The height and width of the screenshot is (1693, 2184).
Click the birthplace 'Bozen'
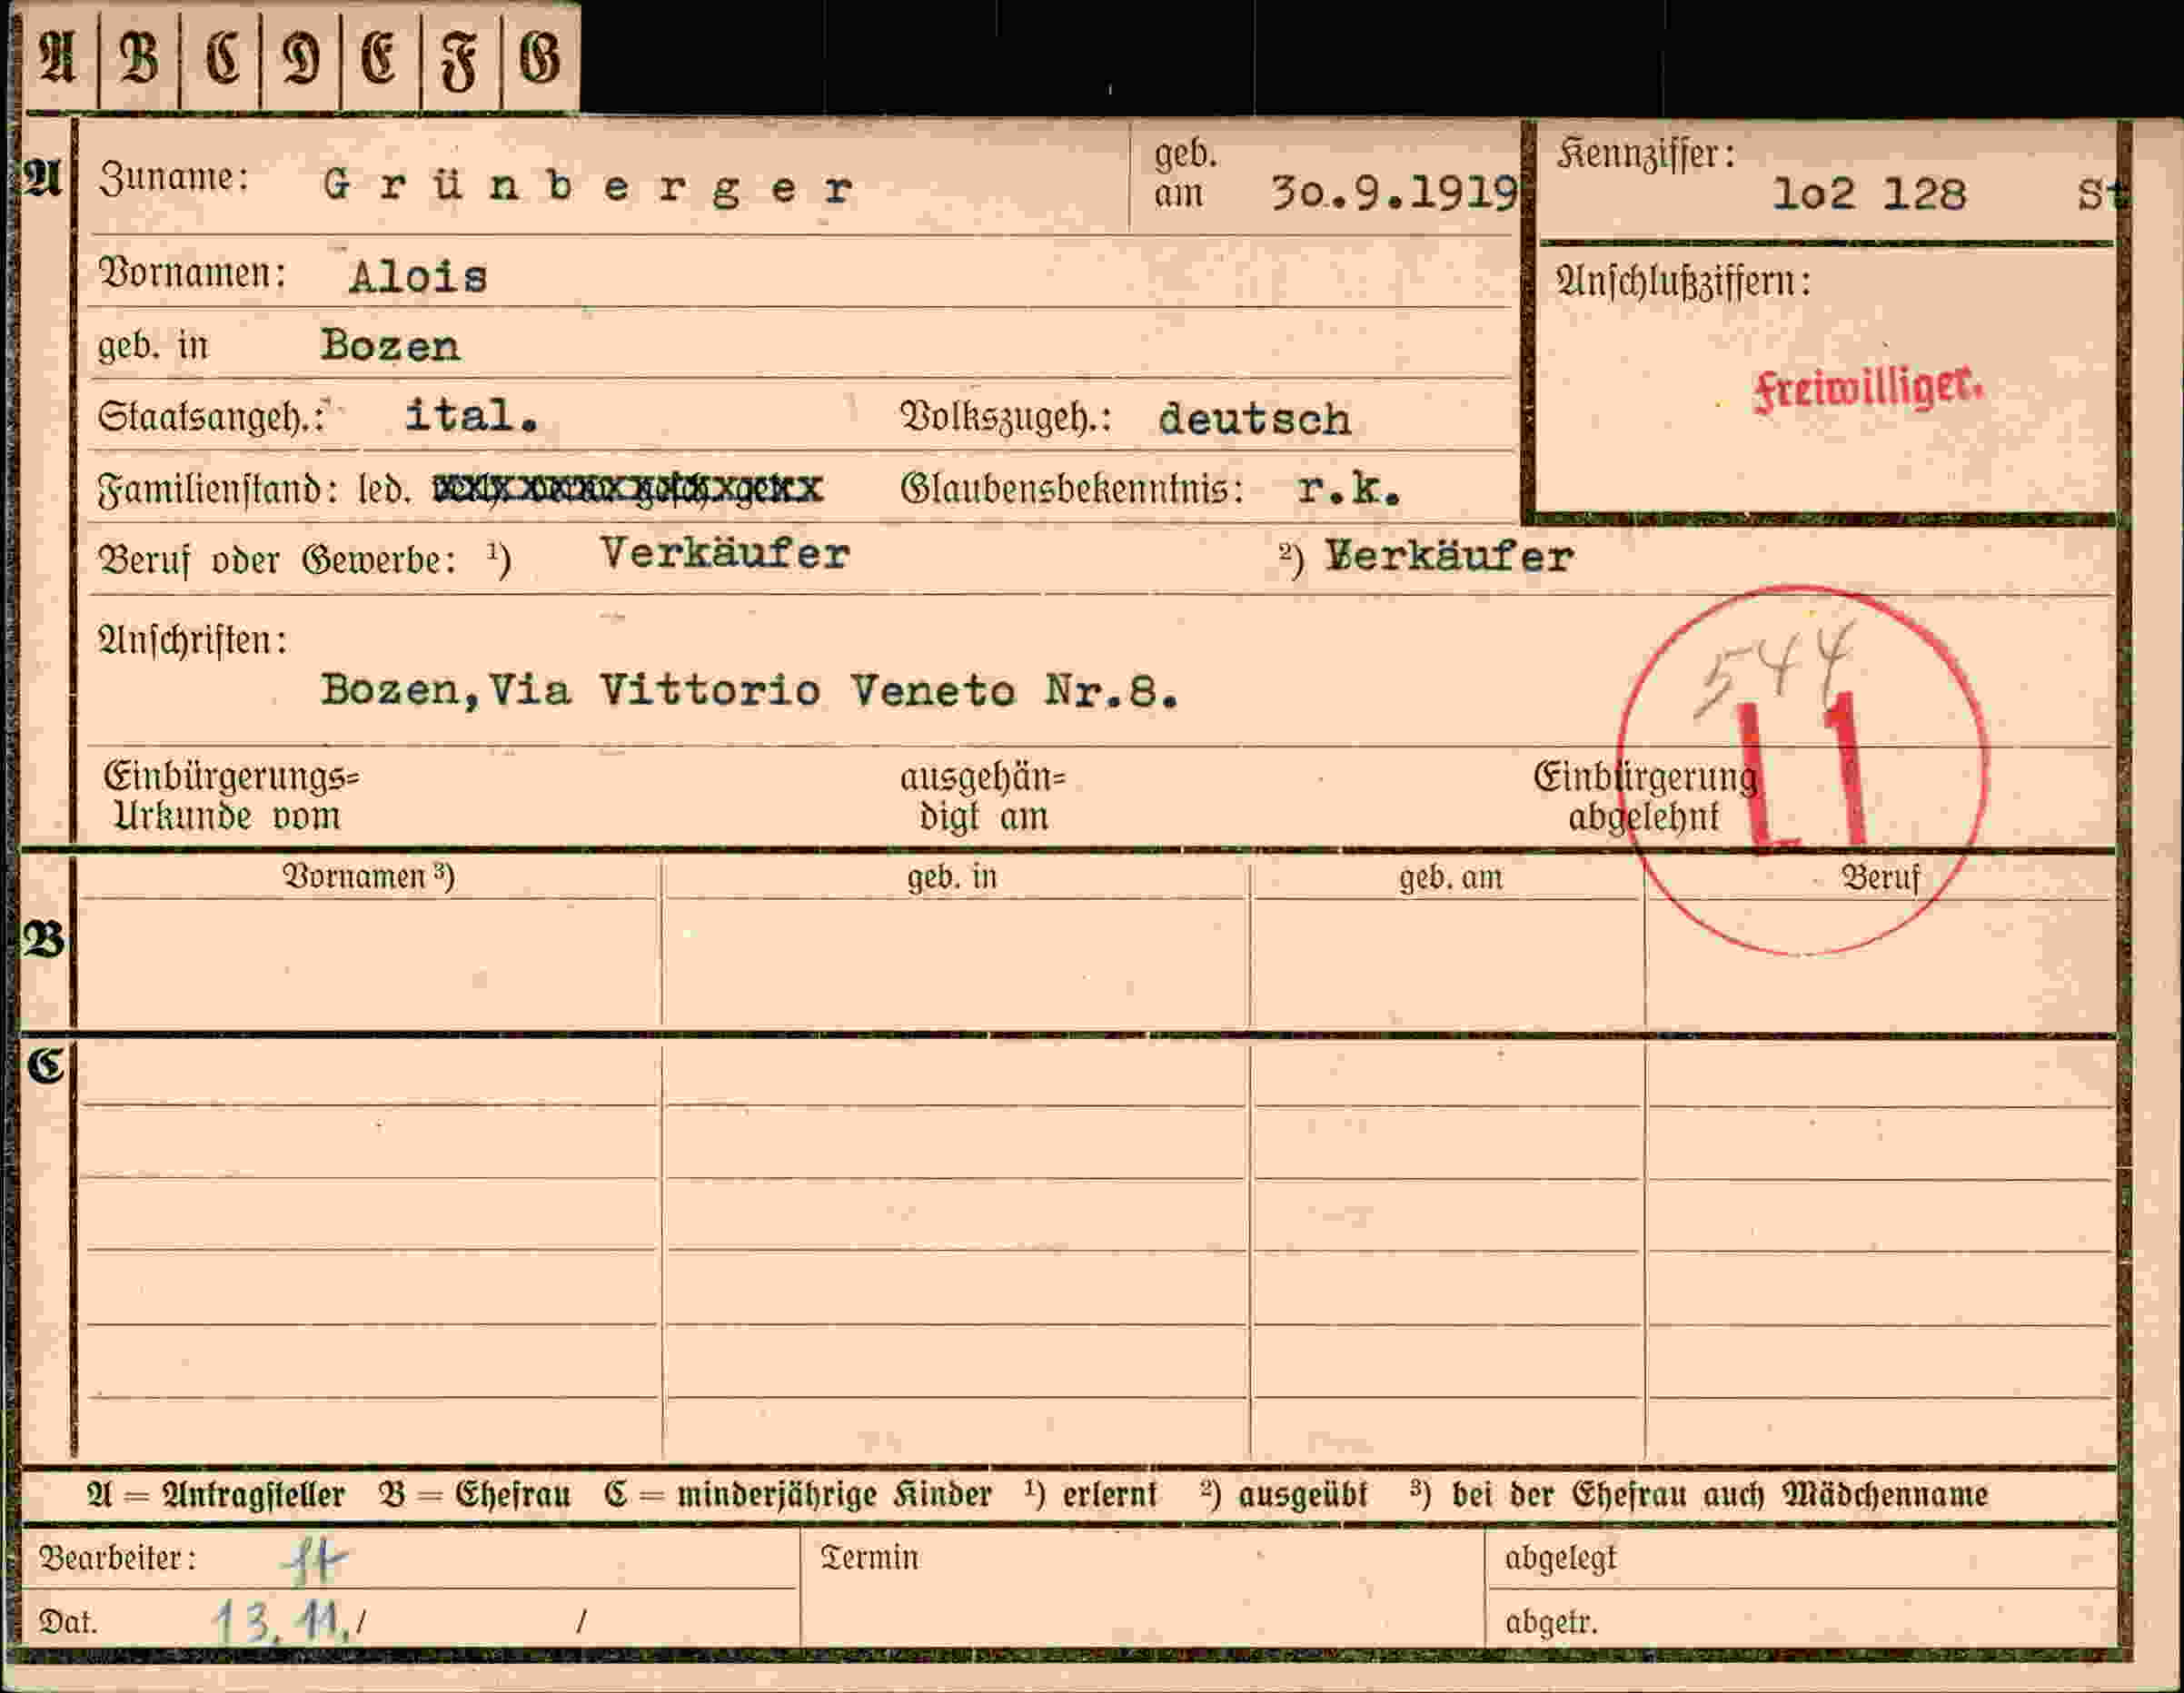390,346
